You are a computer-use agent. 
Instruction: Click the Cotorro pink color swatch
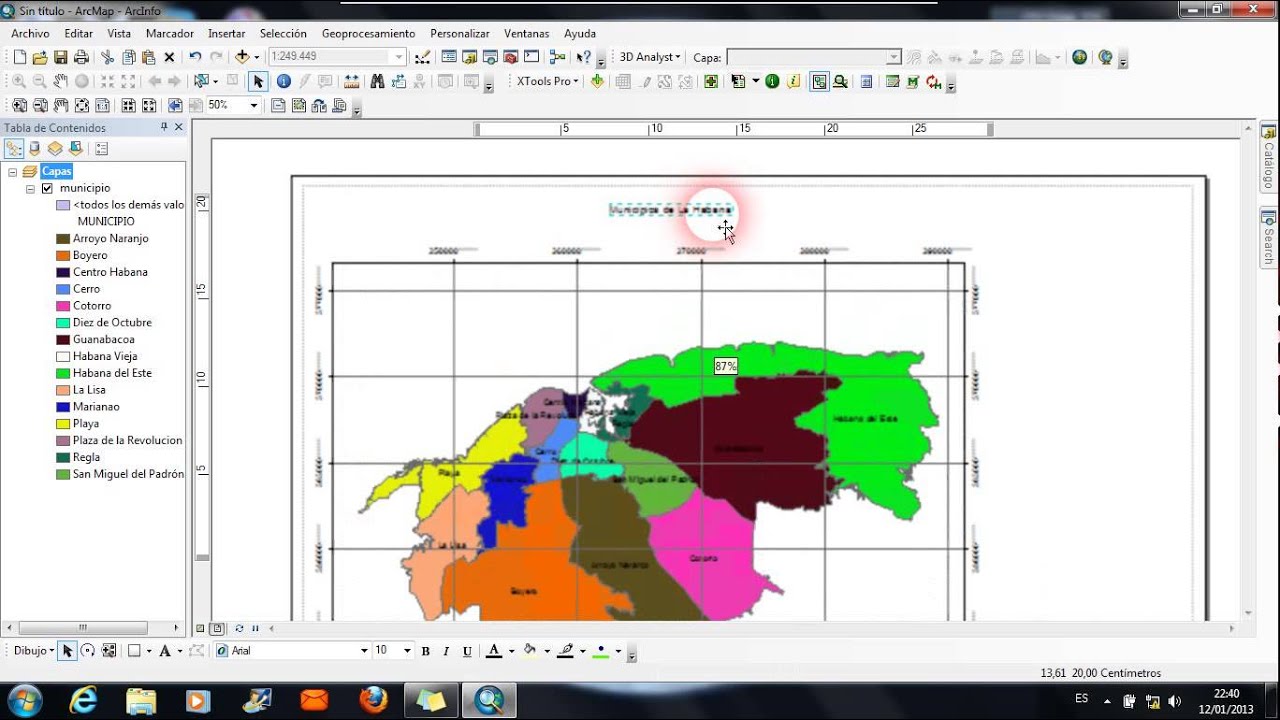[63, 306]
